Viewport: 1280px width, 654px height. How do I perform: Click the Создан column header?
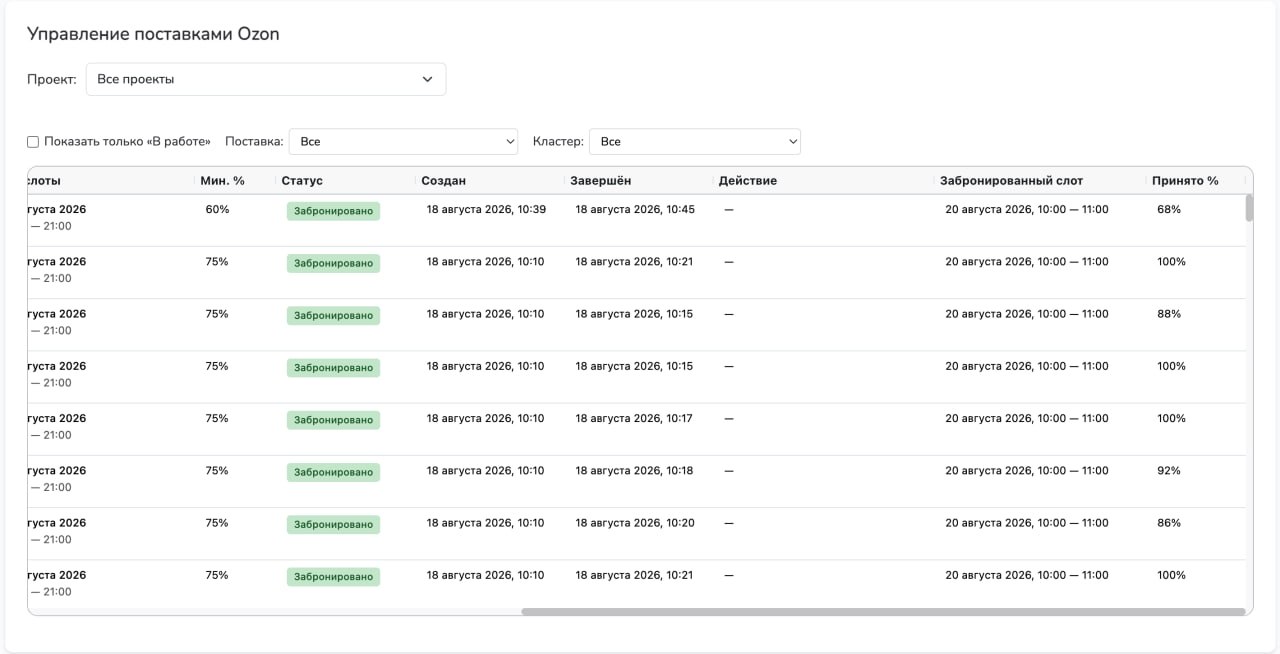click(443, 181)
